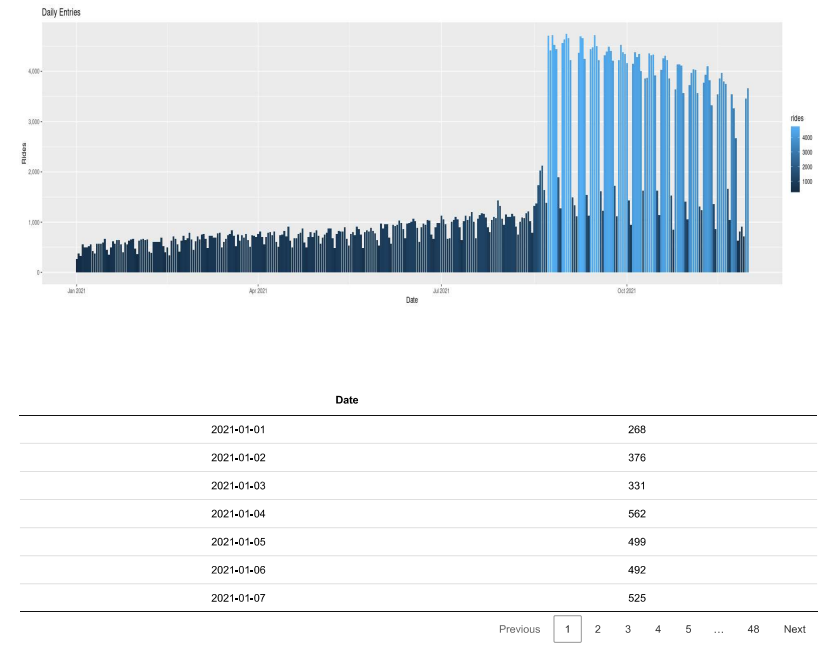
Task: Select the 2021-01-01 date cell
Action: tap(238, 429)
